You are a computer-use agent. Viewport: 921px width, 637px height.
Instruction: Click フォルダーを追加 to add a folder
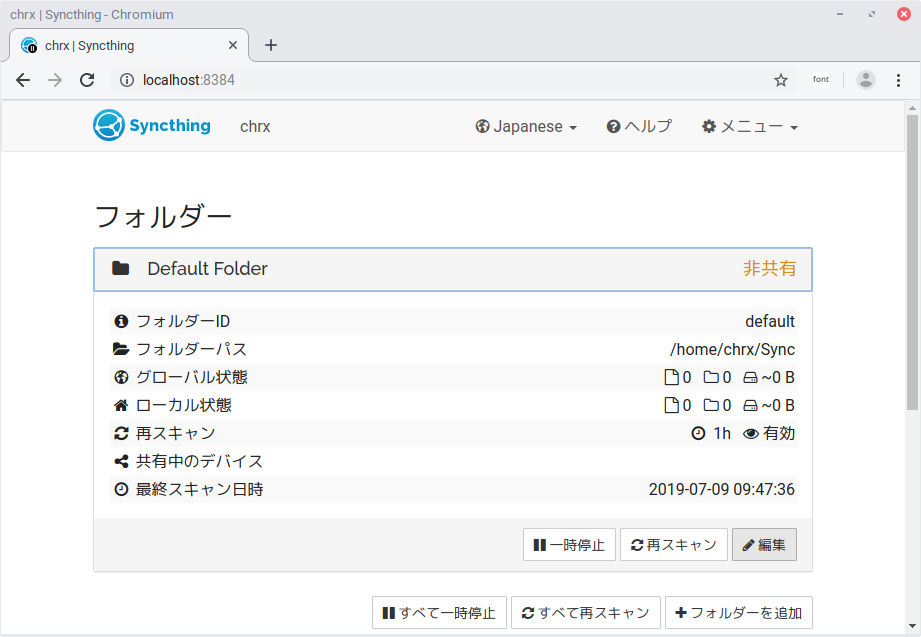pyautogui.click(x=738, y=613)
